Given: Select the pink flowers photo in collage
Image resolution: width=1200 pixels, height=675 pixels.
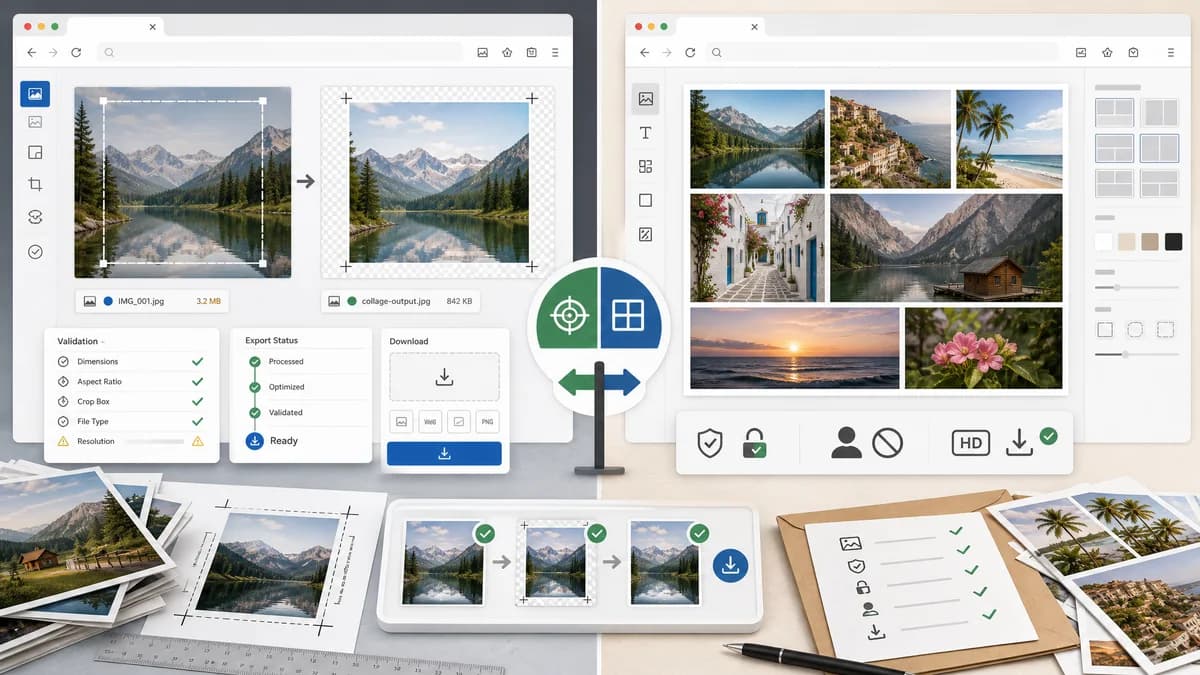Looking at the screenshot, I should (983, 347).
